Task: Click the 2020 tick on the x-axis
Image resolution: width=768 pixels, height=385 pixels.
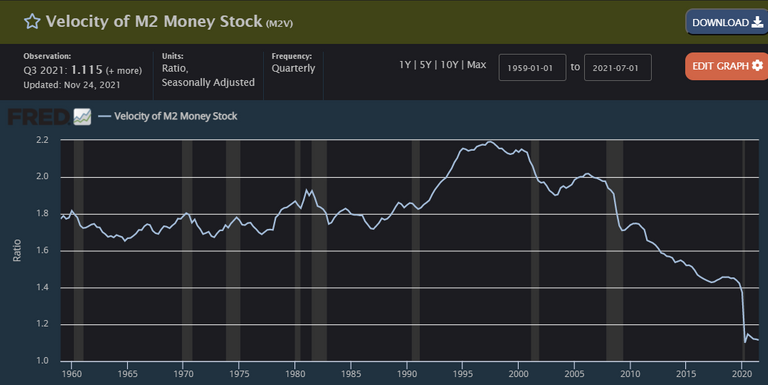Action: (742, 374)
